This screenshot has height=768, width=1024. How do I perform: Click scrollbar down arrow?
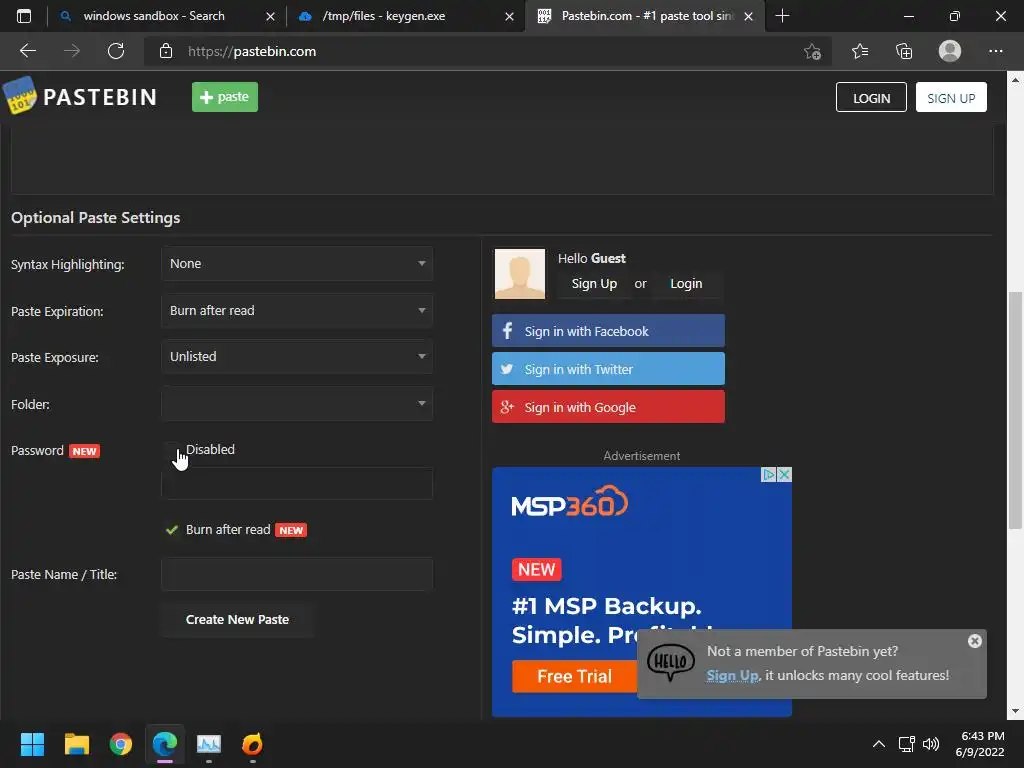point(1015,711)
